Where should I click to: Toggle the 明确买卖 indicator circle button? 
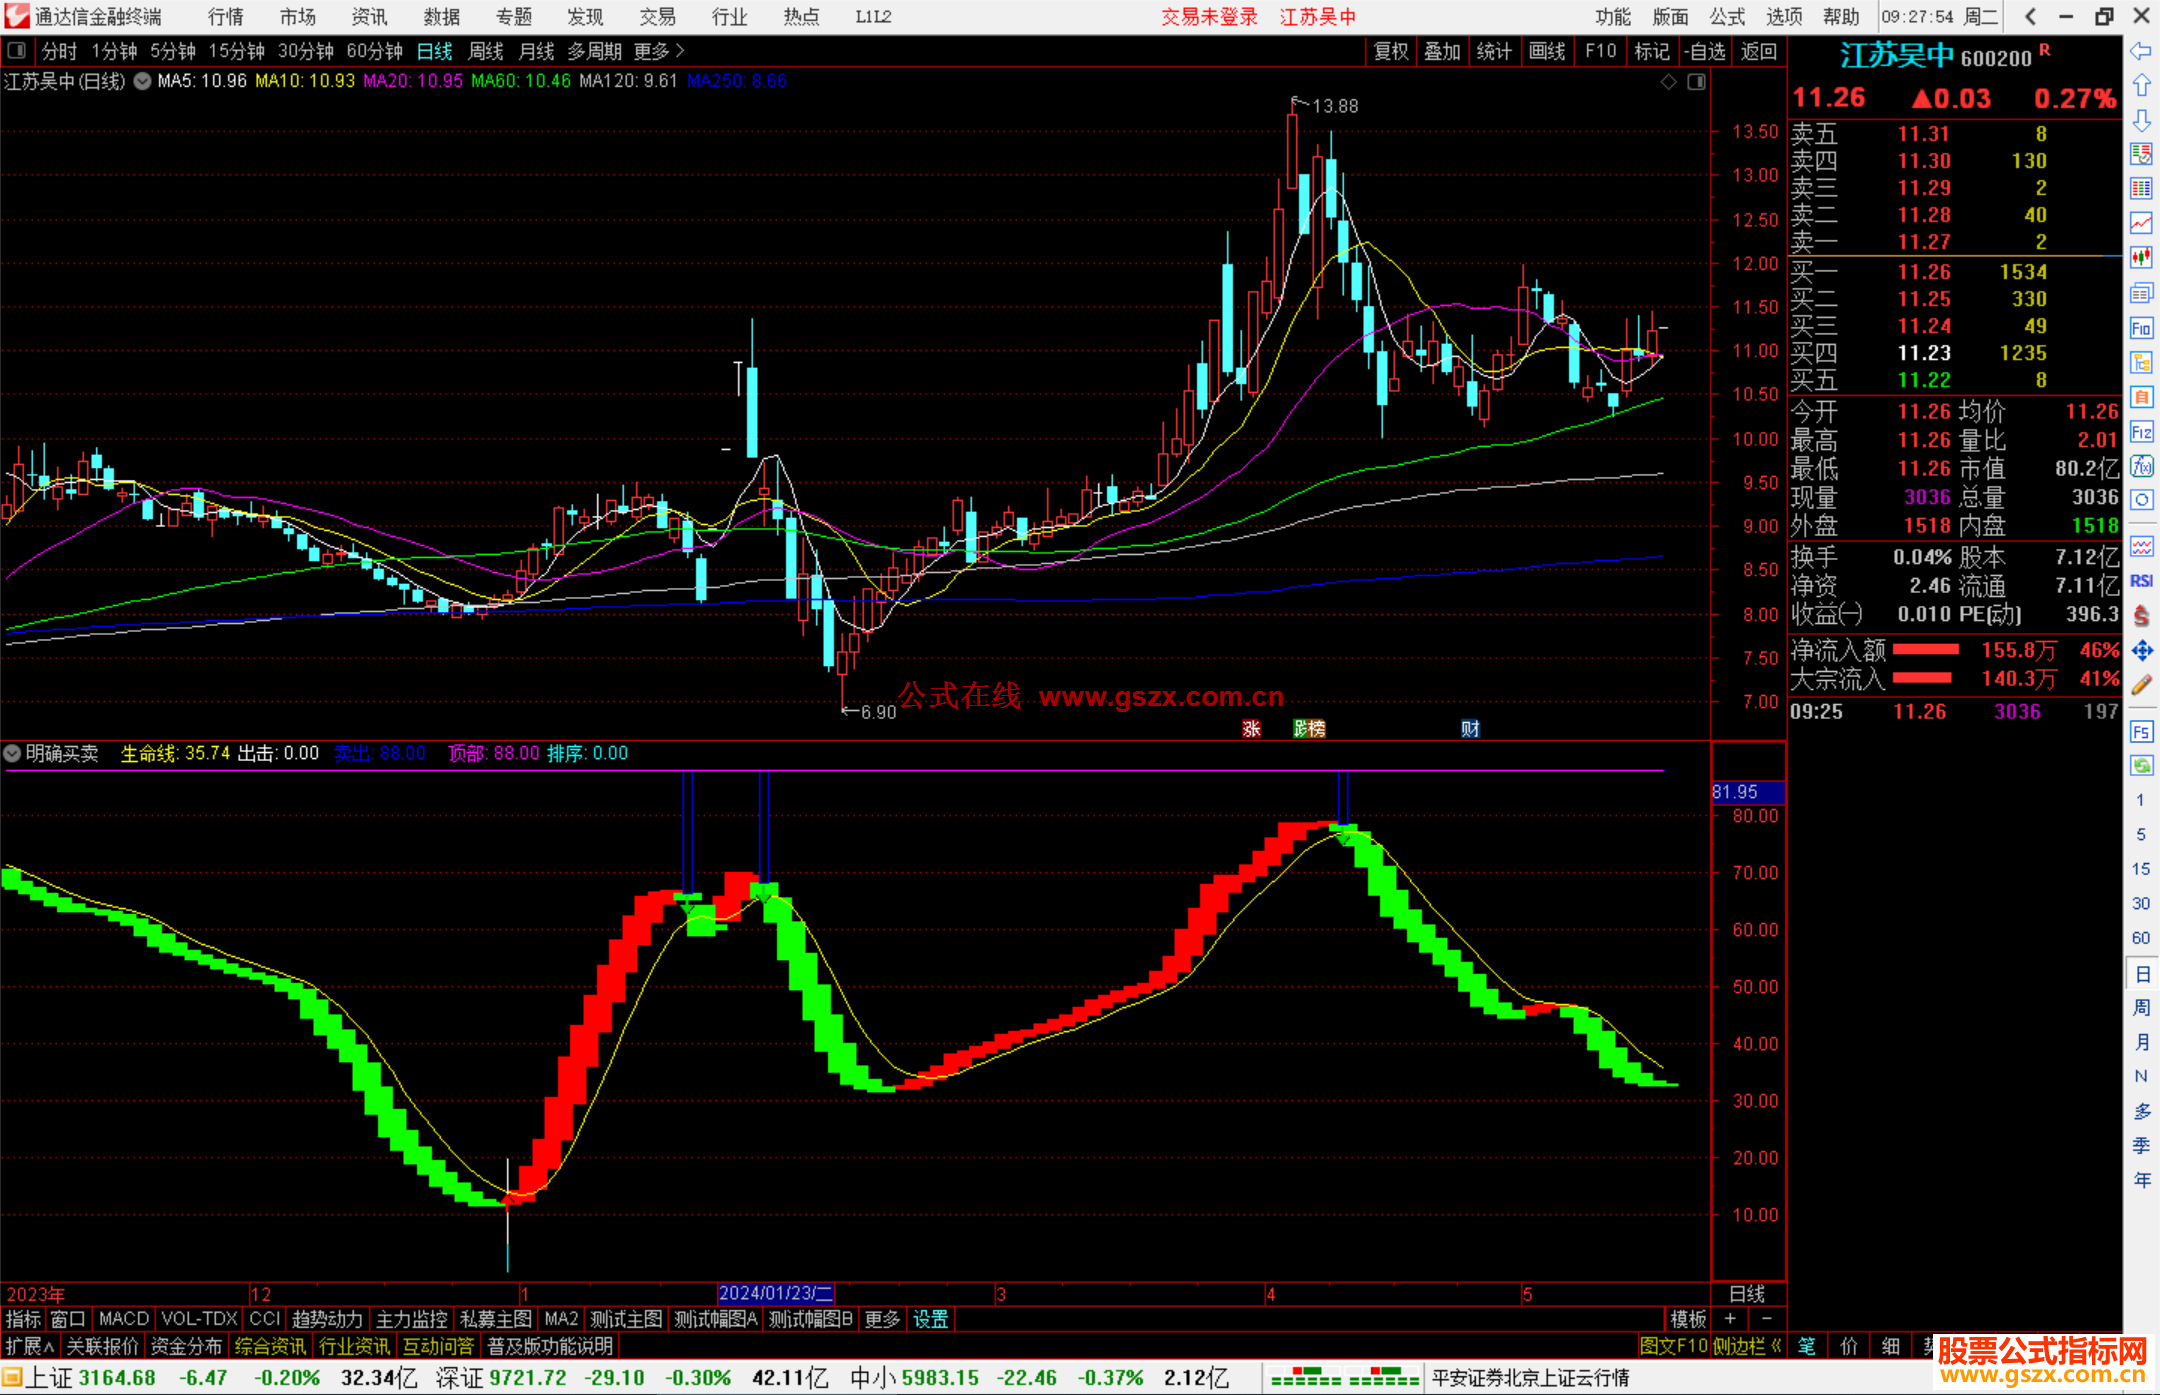(13, 753)
